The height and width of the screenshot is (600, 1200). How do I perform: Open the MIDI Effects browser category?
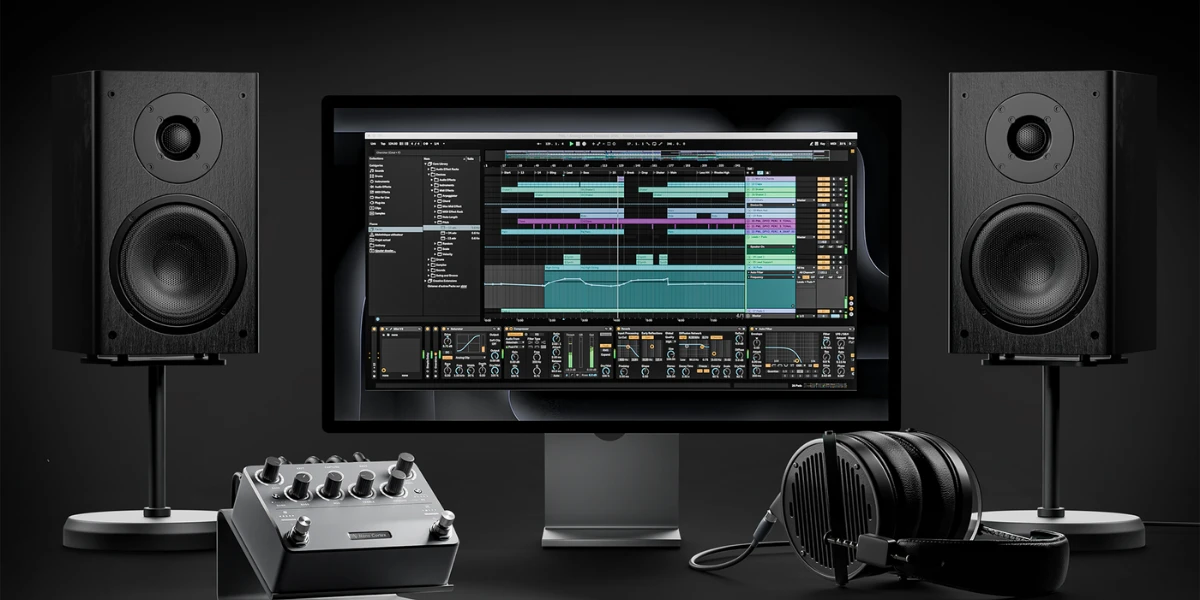tap(381, 192)
